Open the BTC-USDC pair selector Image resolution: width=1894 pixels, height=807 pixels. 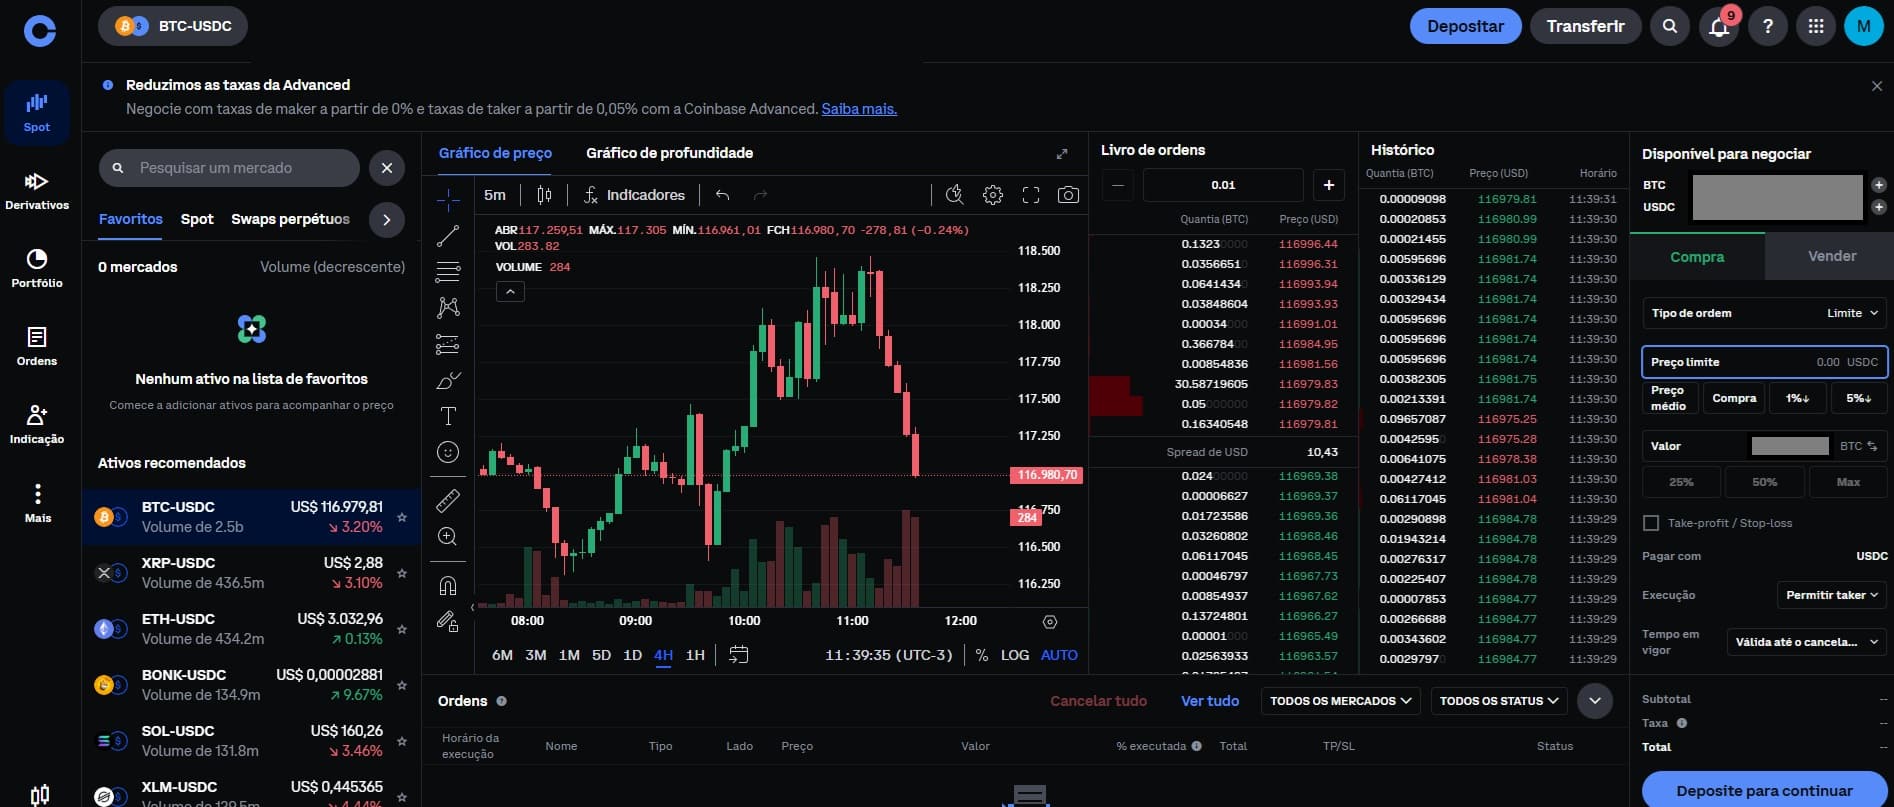click(173, 26)
